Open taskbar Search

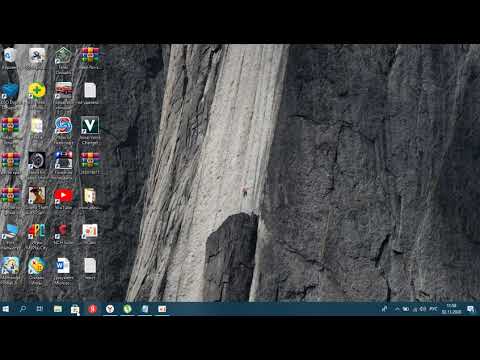[x=23, y=309]
